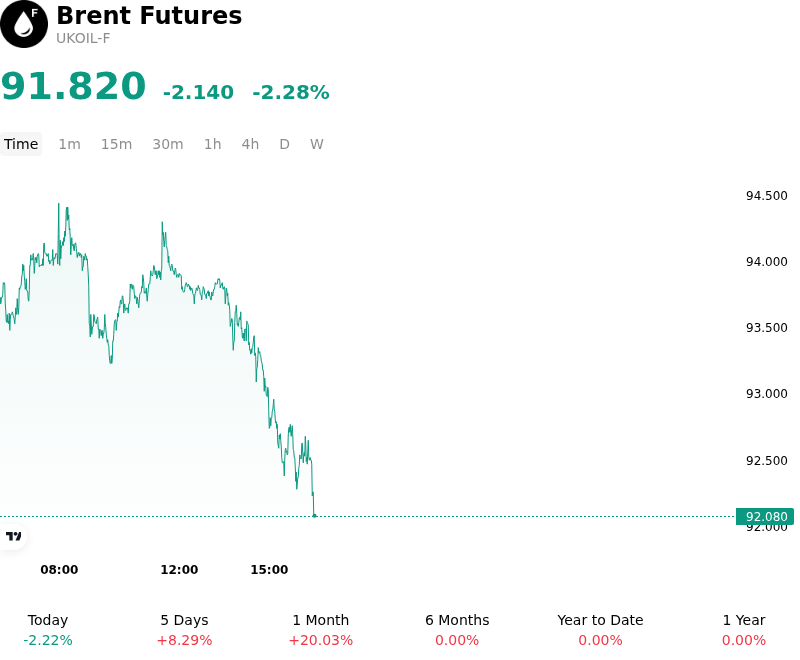This screenshot has height=660, width=800.
Task: Switch to the 15m interval
Action: [x=116, y=144]
